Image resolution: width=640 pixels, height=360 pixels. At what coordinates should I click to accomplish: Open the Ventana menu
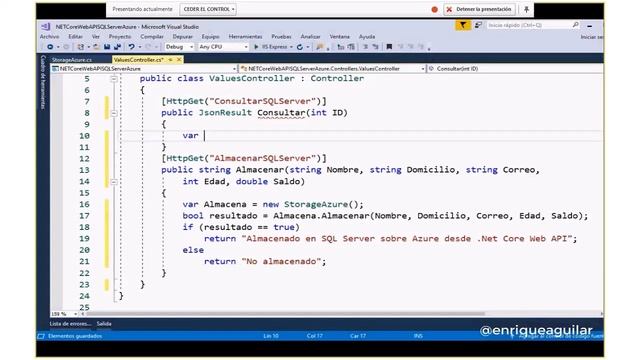(340, 37)
